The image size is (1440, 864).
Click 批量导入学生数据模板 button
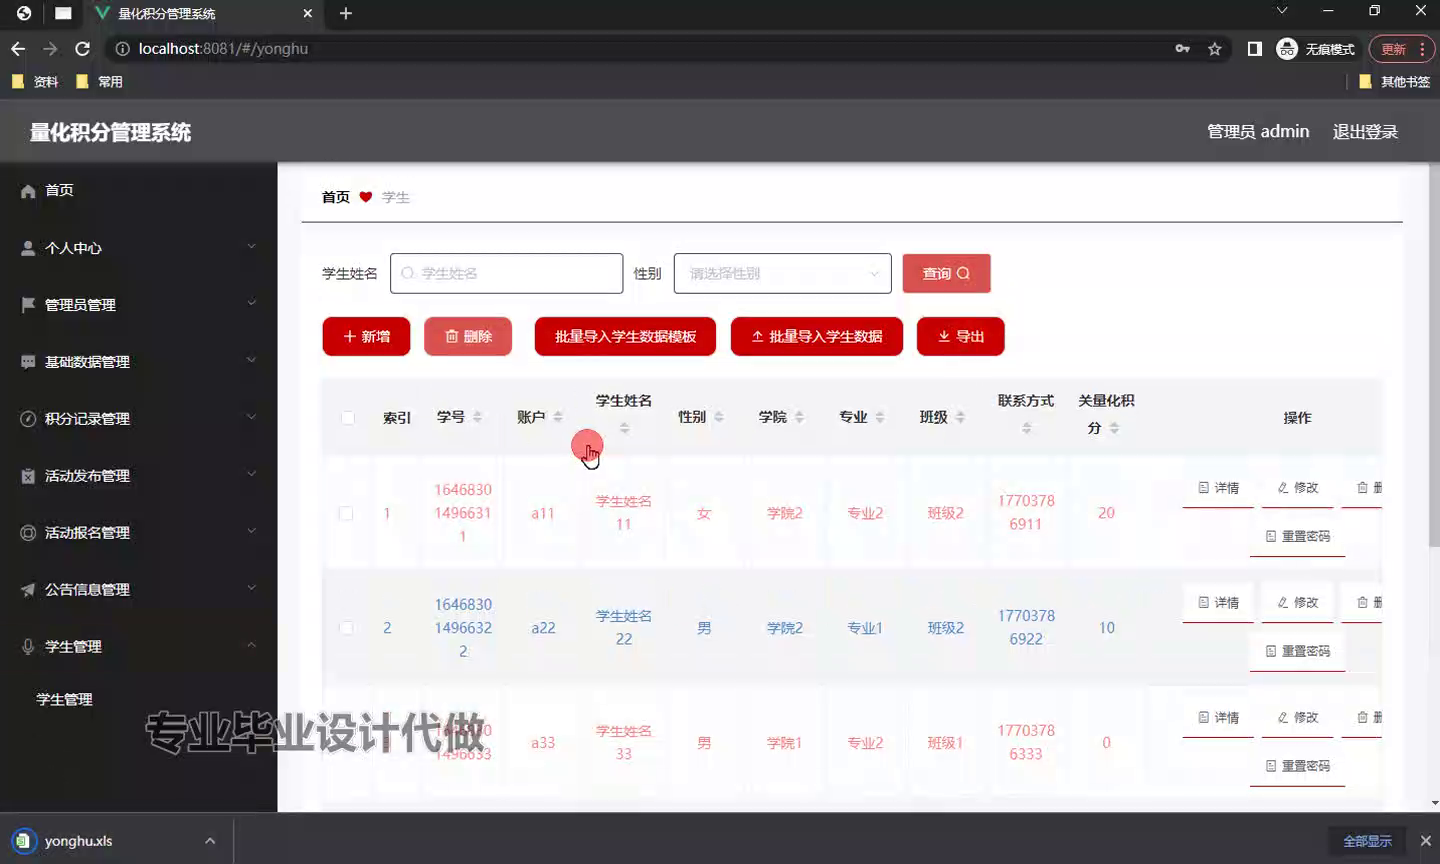coord(625,336)
